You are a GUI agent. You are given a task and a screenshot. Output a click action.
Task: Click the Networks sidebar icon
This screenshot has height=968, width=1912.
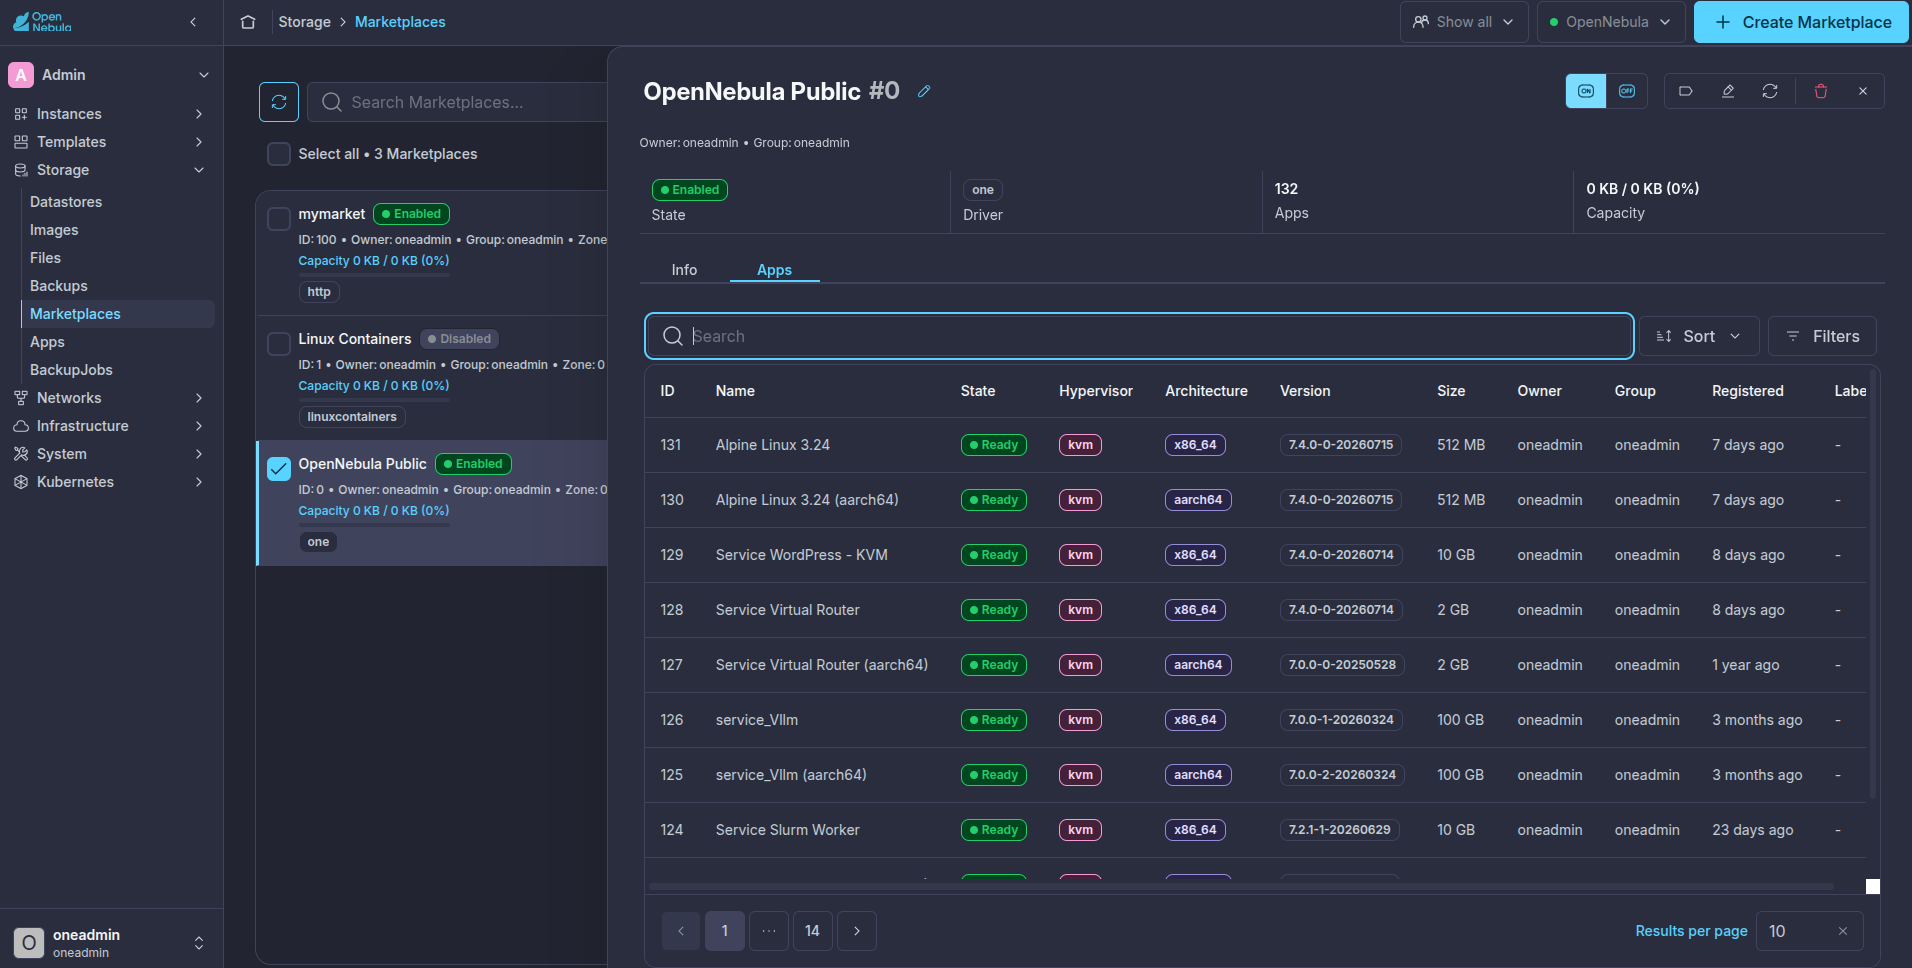pos(21,398)
